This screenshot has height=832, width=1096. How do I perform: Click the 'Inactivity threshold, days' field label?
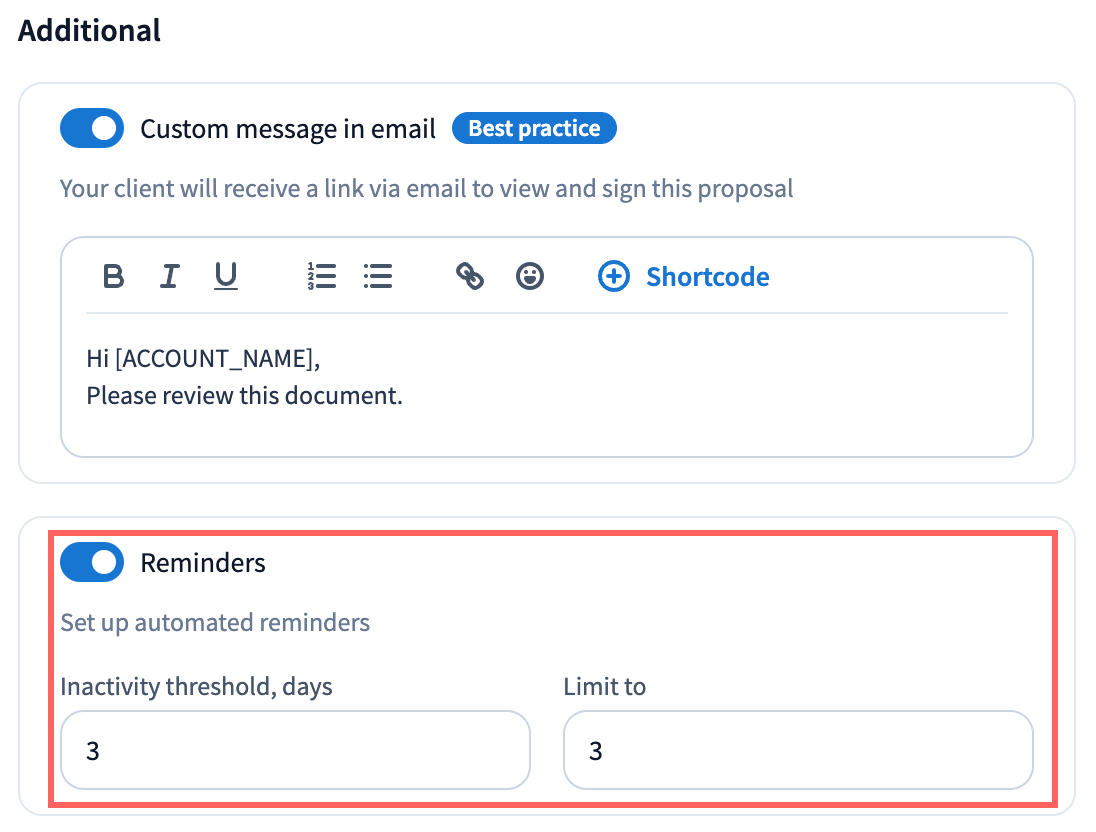tap(196, 687)
